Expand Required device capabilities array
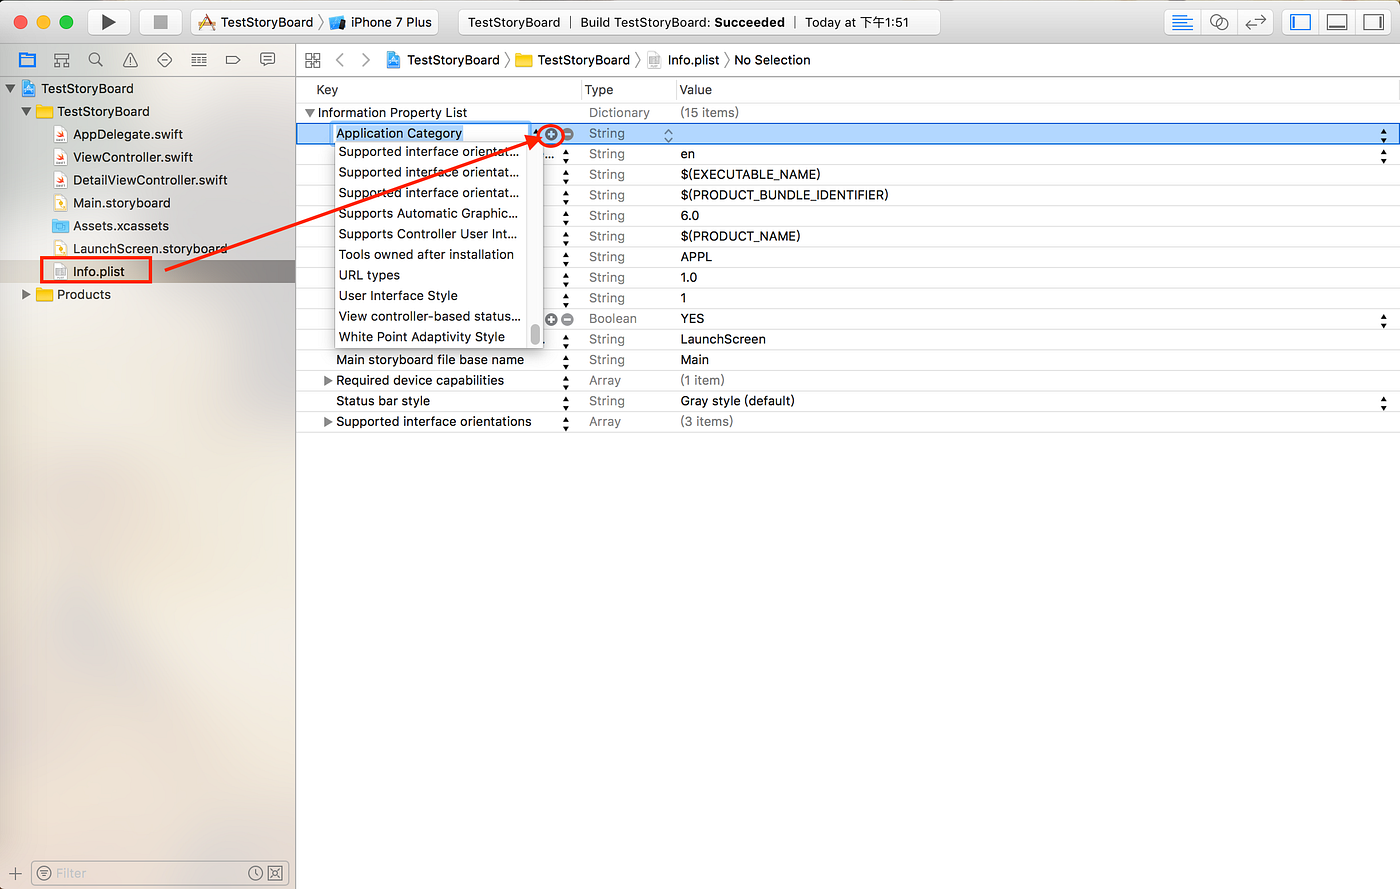1400x889 pixels. (x=328, y=381)
